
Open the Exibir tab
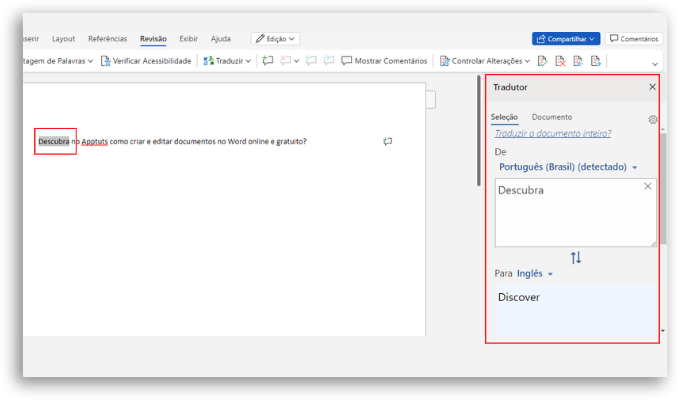[188, 39]
